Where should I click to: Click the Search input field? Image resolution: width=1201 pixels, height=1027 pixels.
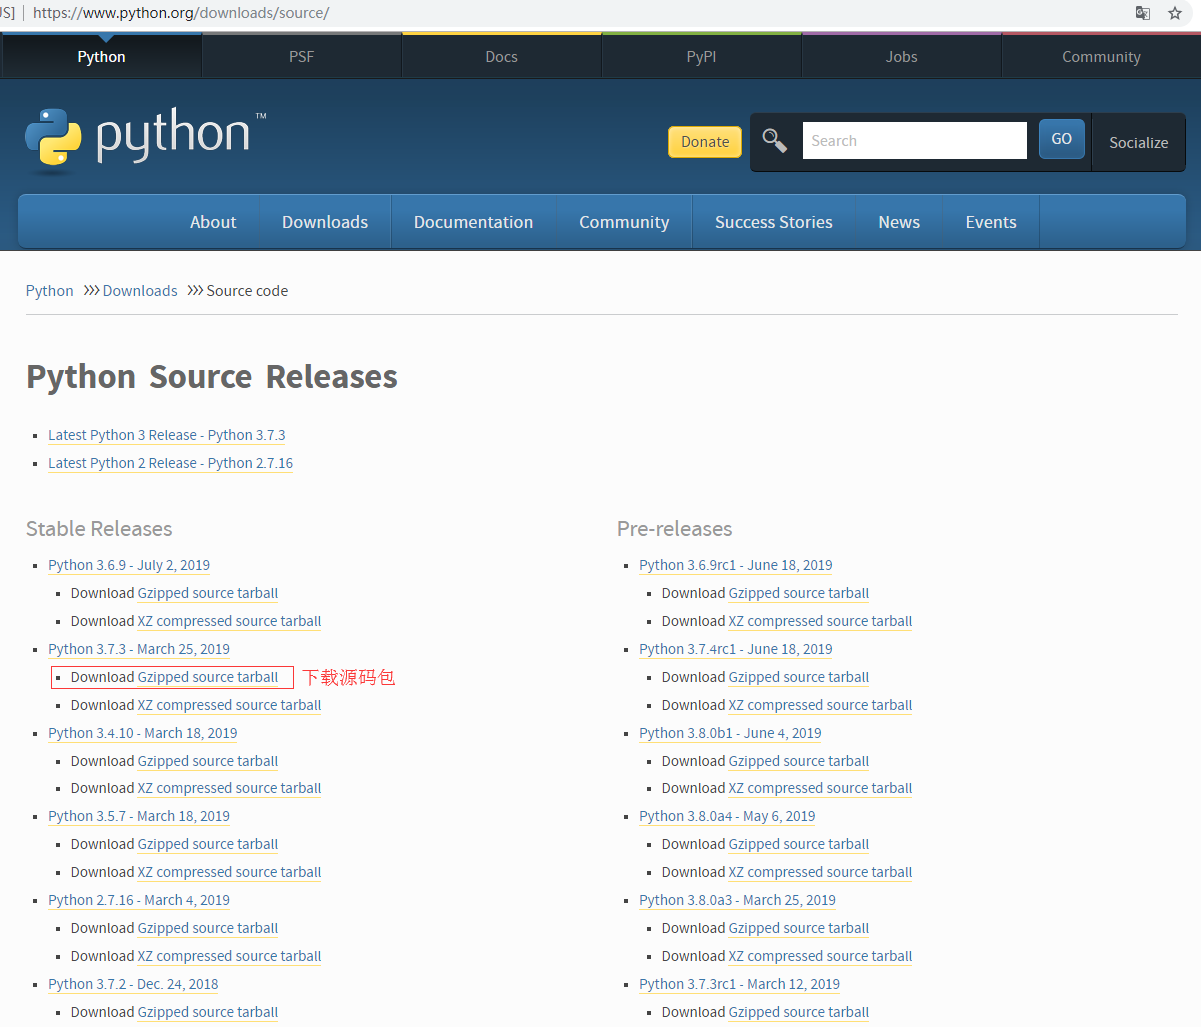click(x=914, y=141)
